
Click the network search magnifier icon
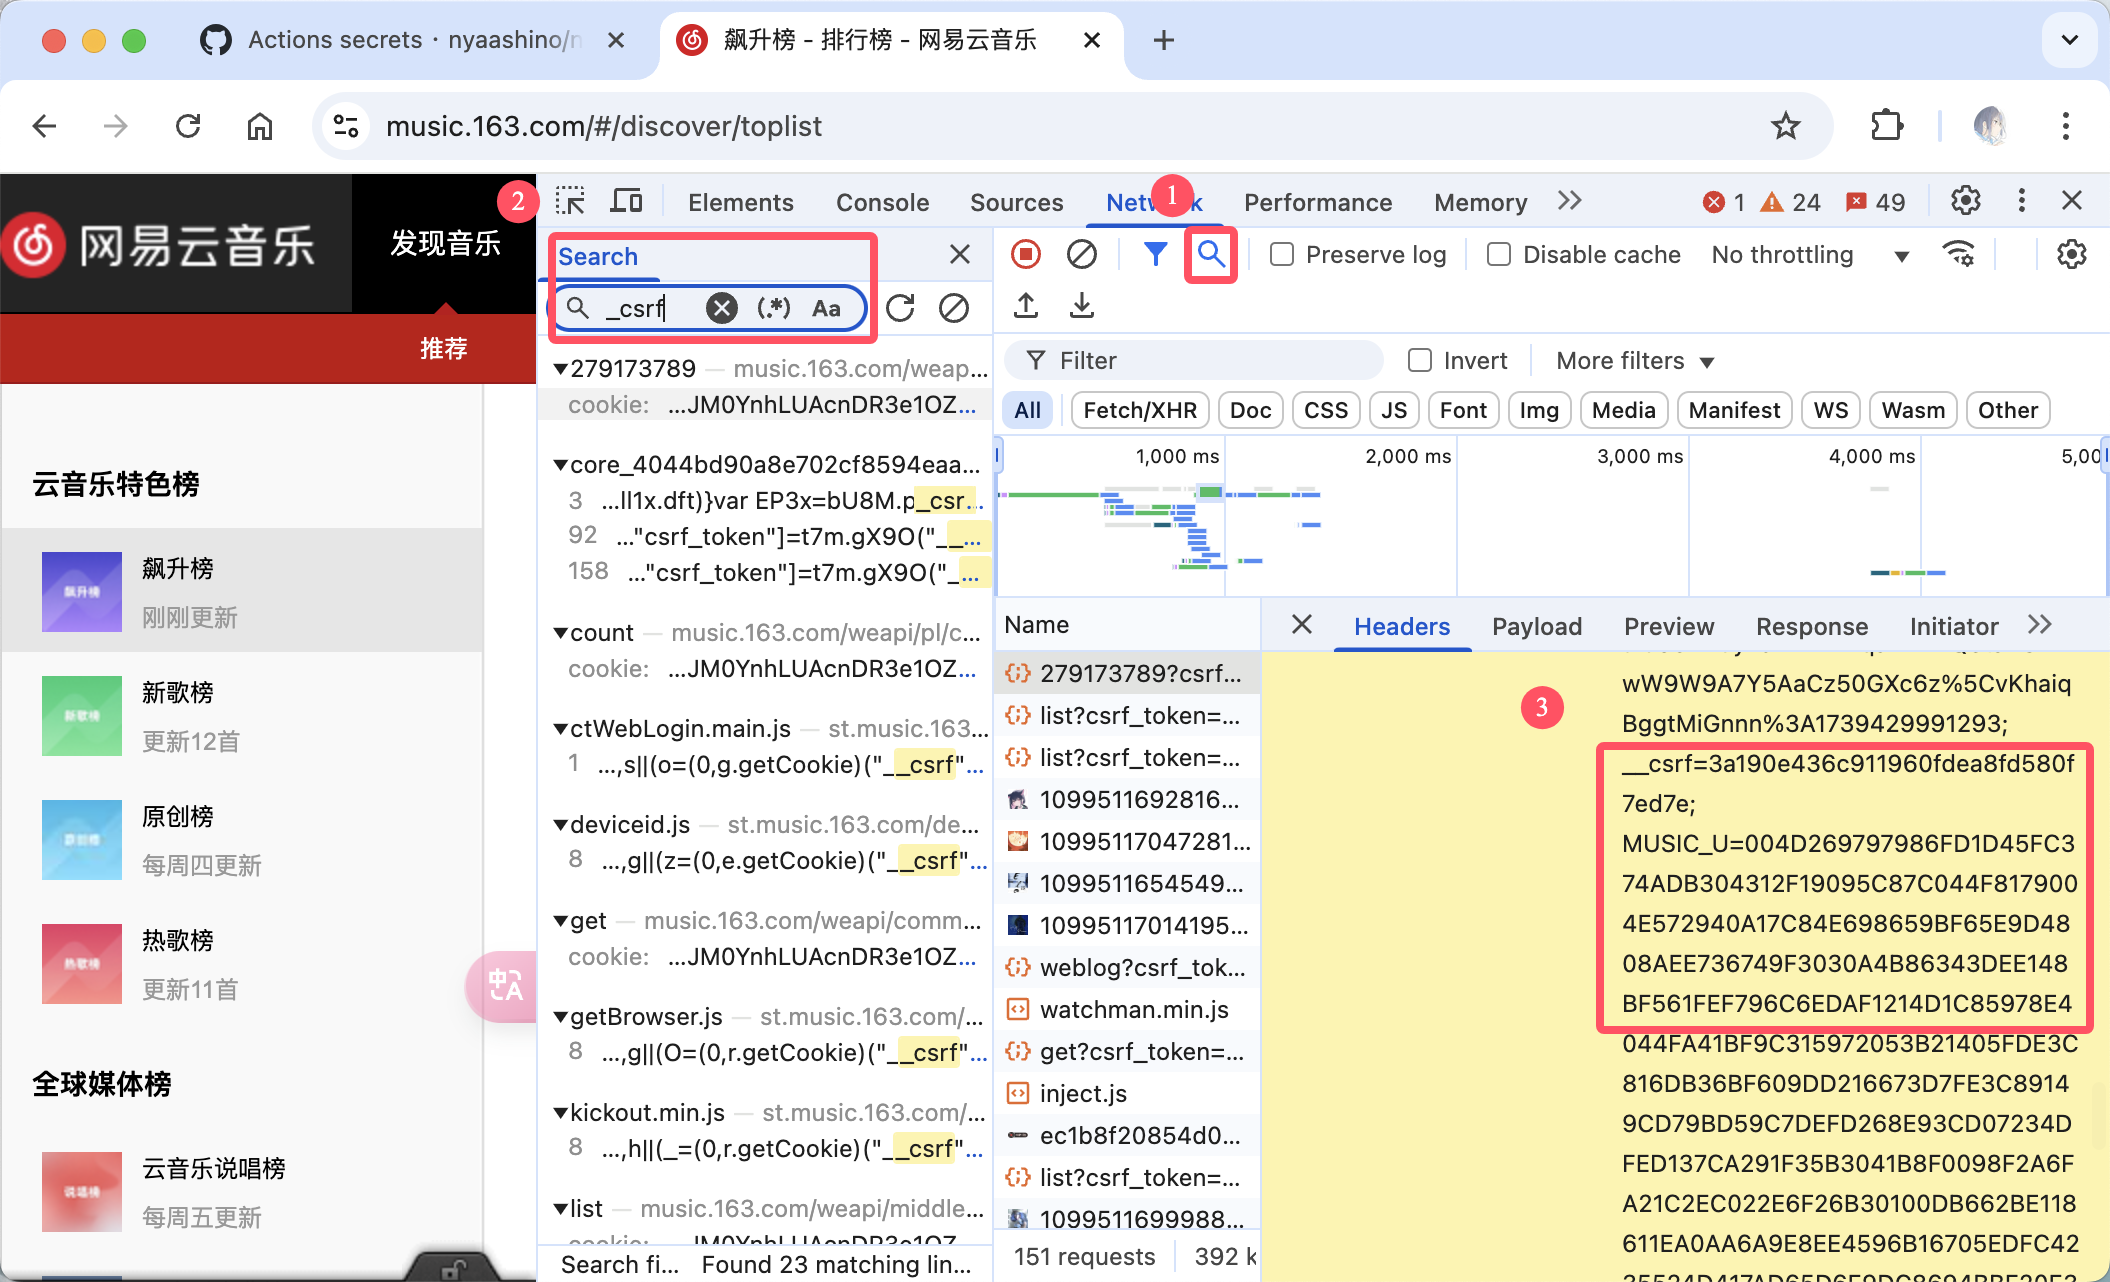pyautogui.click(x=1211, y=254)
